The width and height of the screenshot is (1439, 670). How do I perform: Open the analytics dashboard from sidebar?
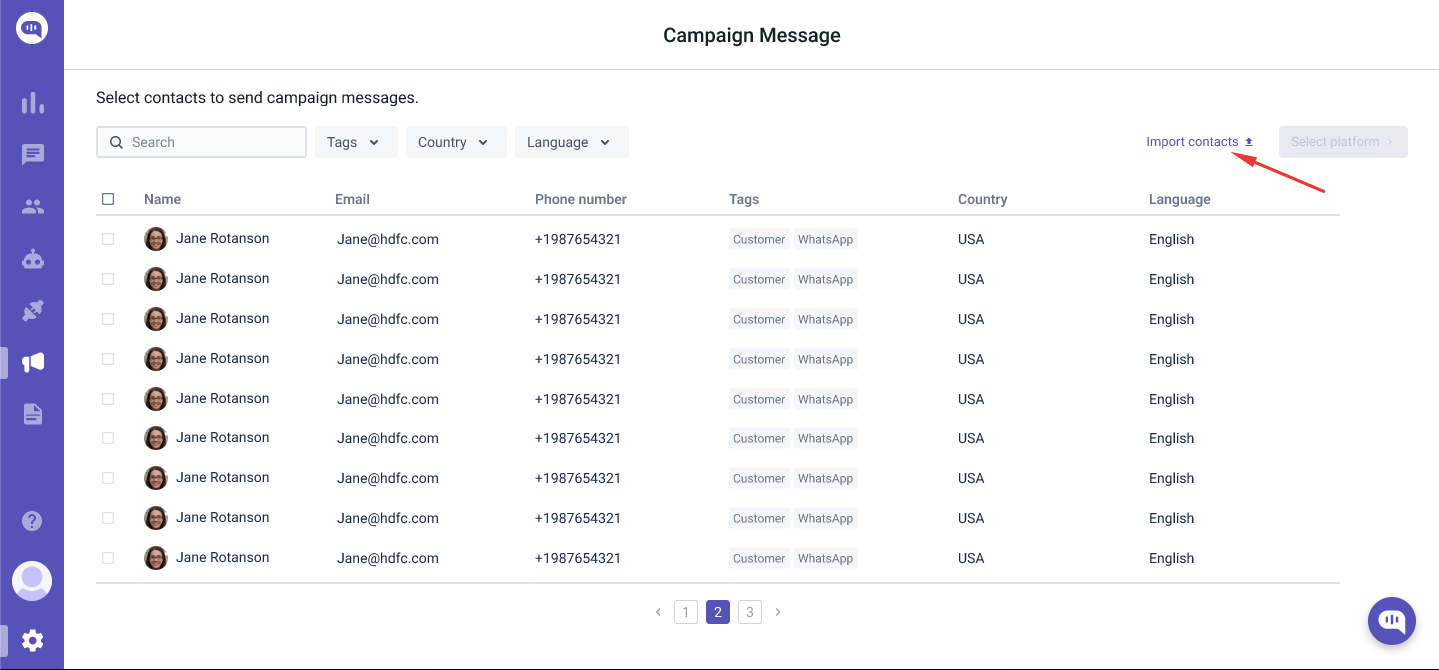click(x=32, y=103)
